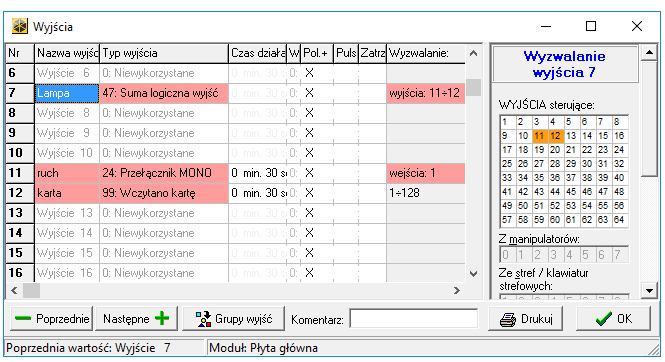Click the Nr column header
The image size is (665, 362).
pos(20,53)
